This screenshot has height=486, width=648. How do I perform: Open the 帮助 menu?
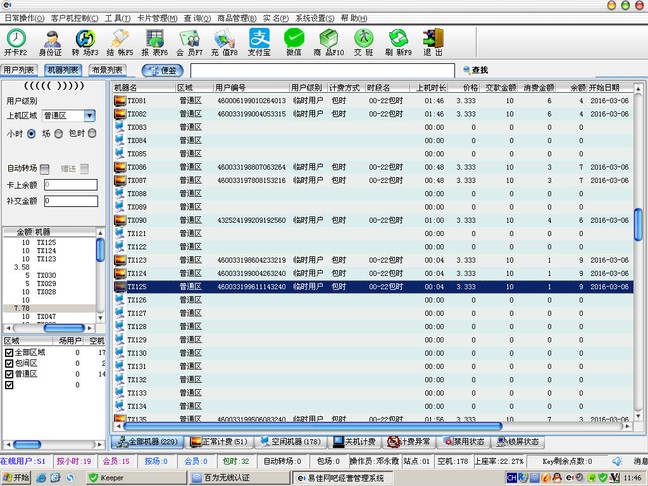tap(354, 18)
